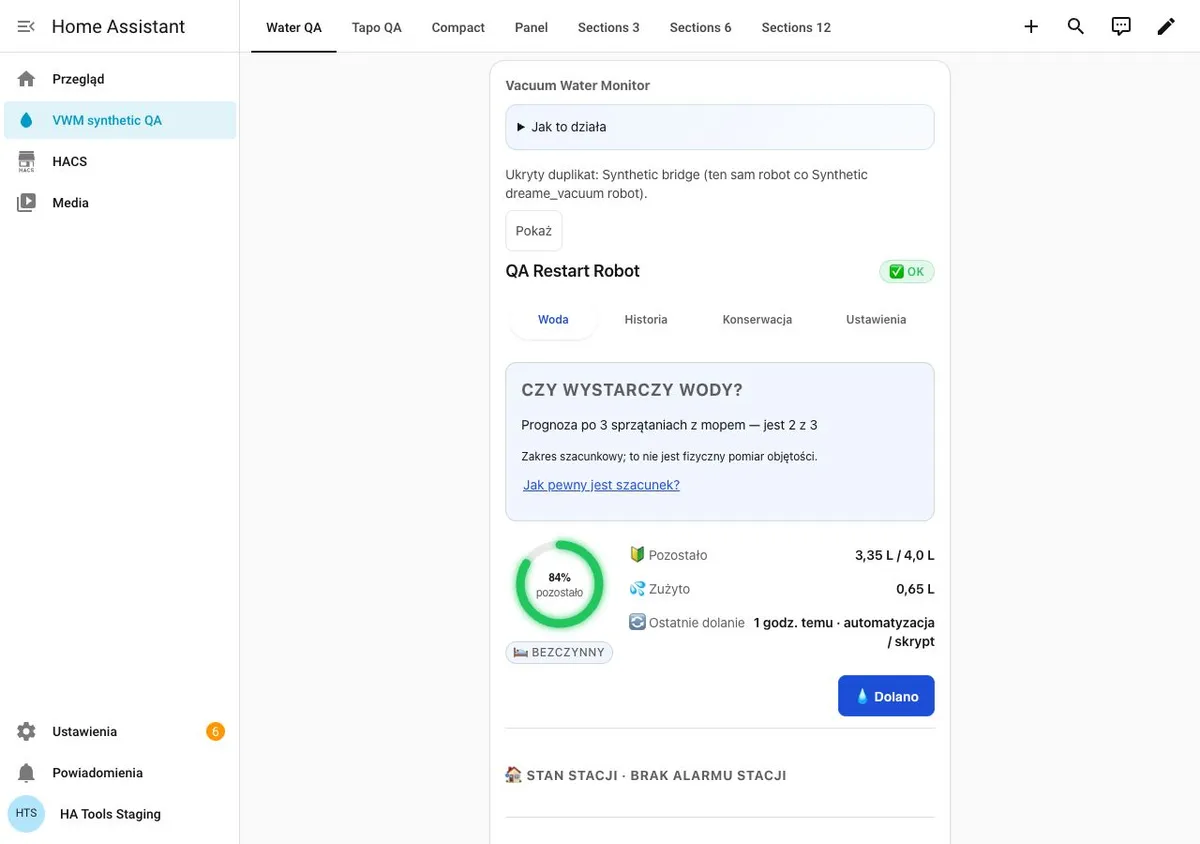Open the Historia tab of the robot card

(x=646, y=320)
